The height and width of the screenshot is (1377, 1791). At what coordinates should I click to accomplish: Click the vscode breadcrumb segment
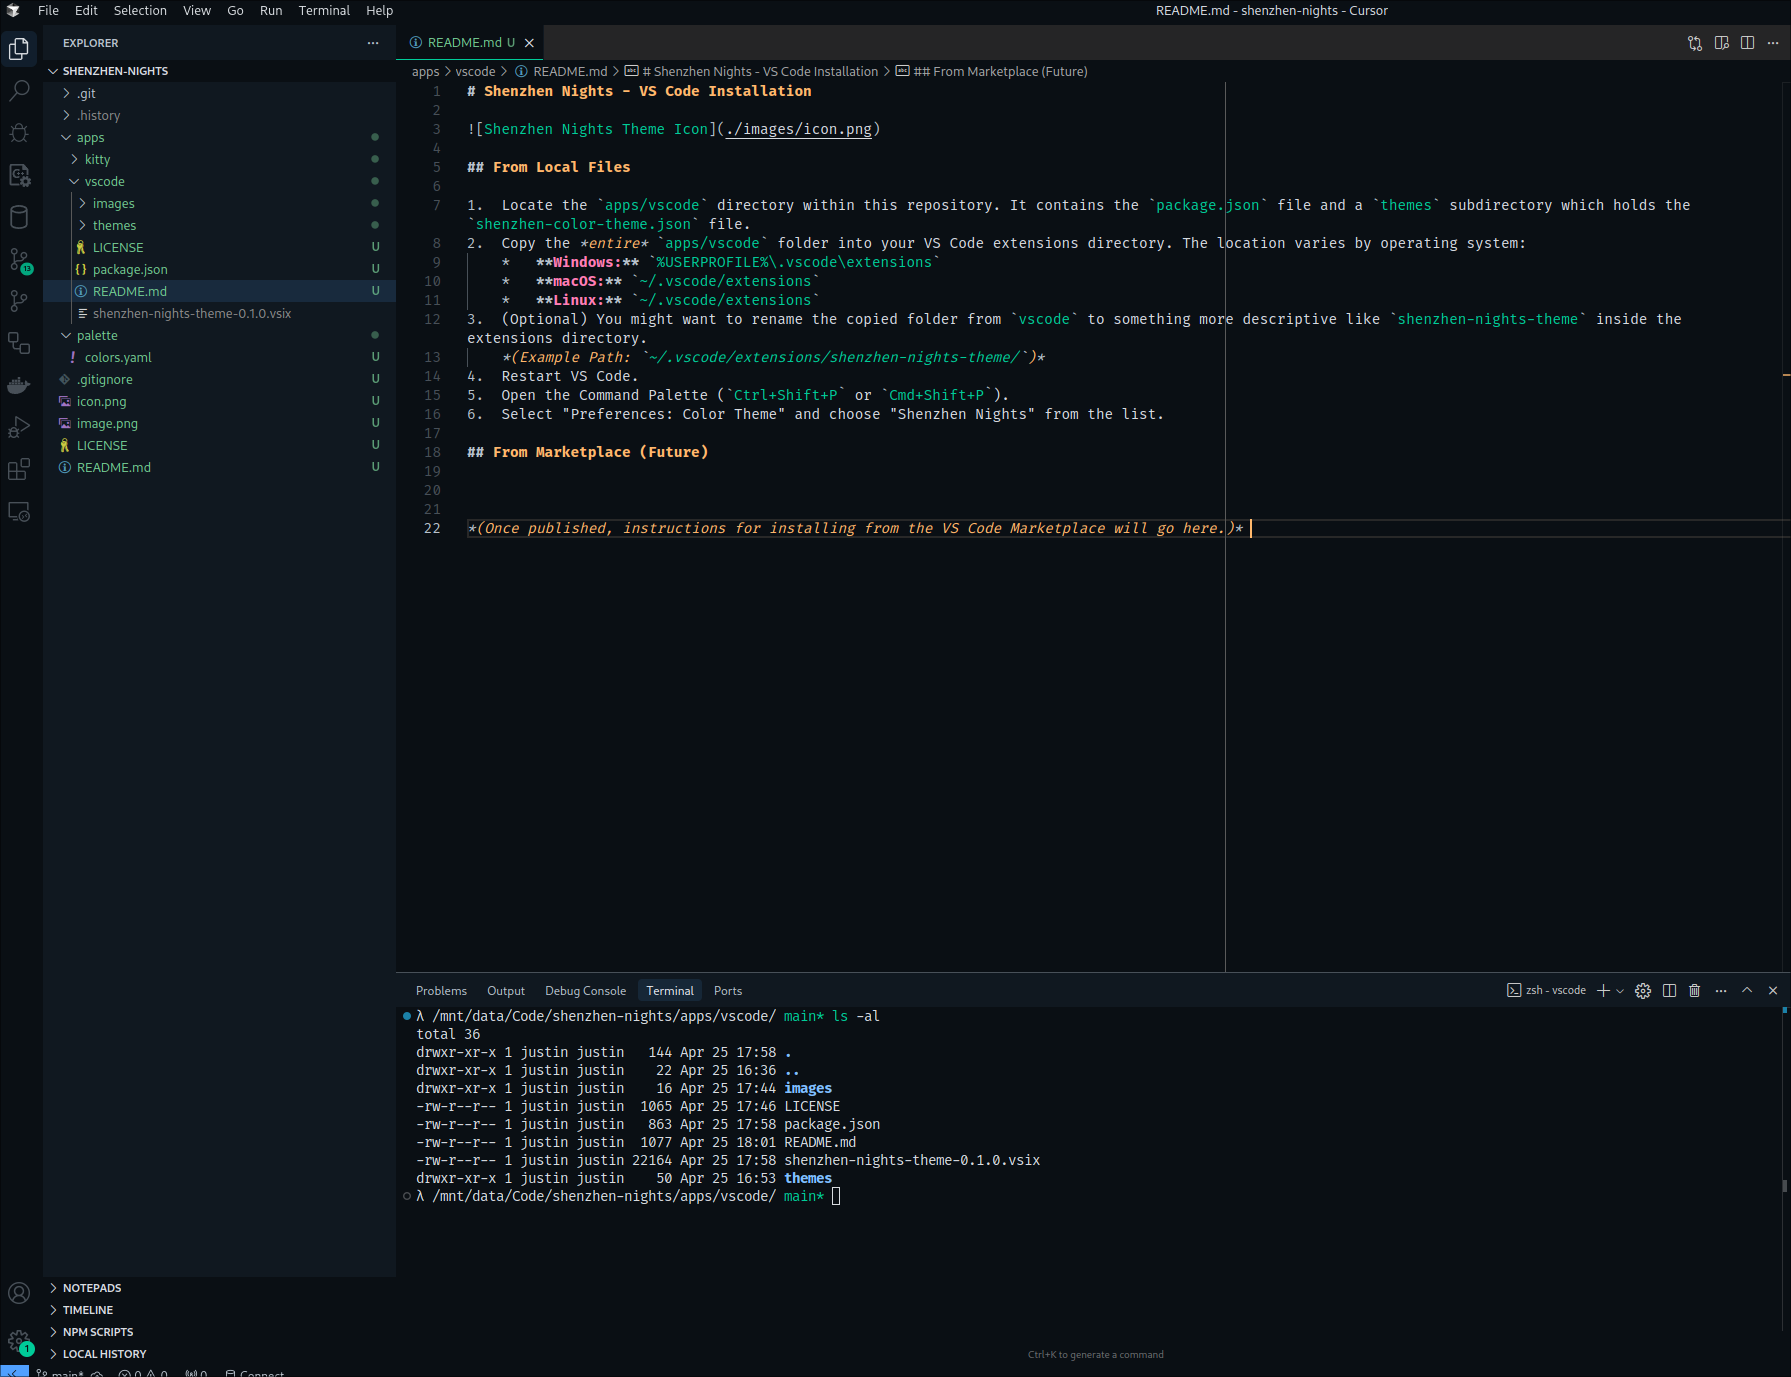475,71
